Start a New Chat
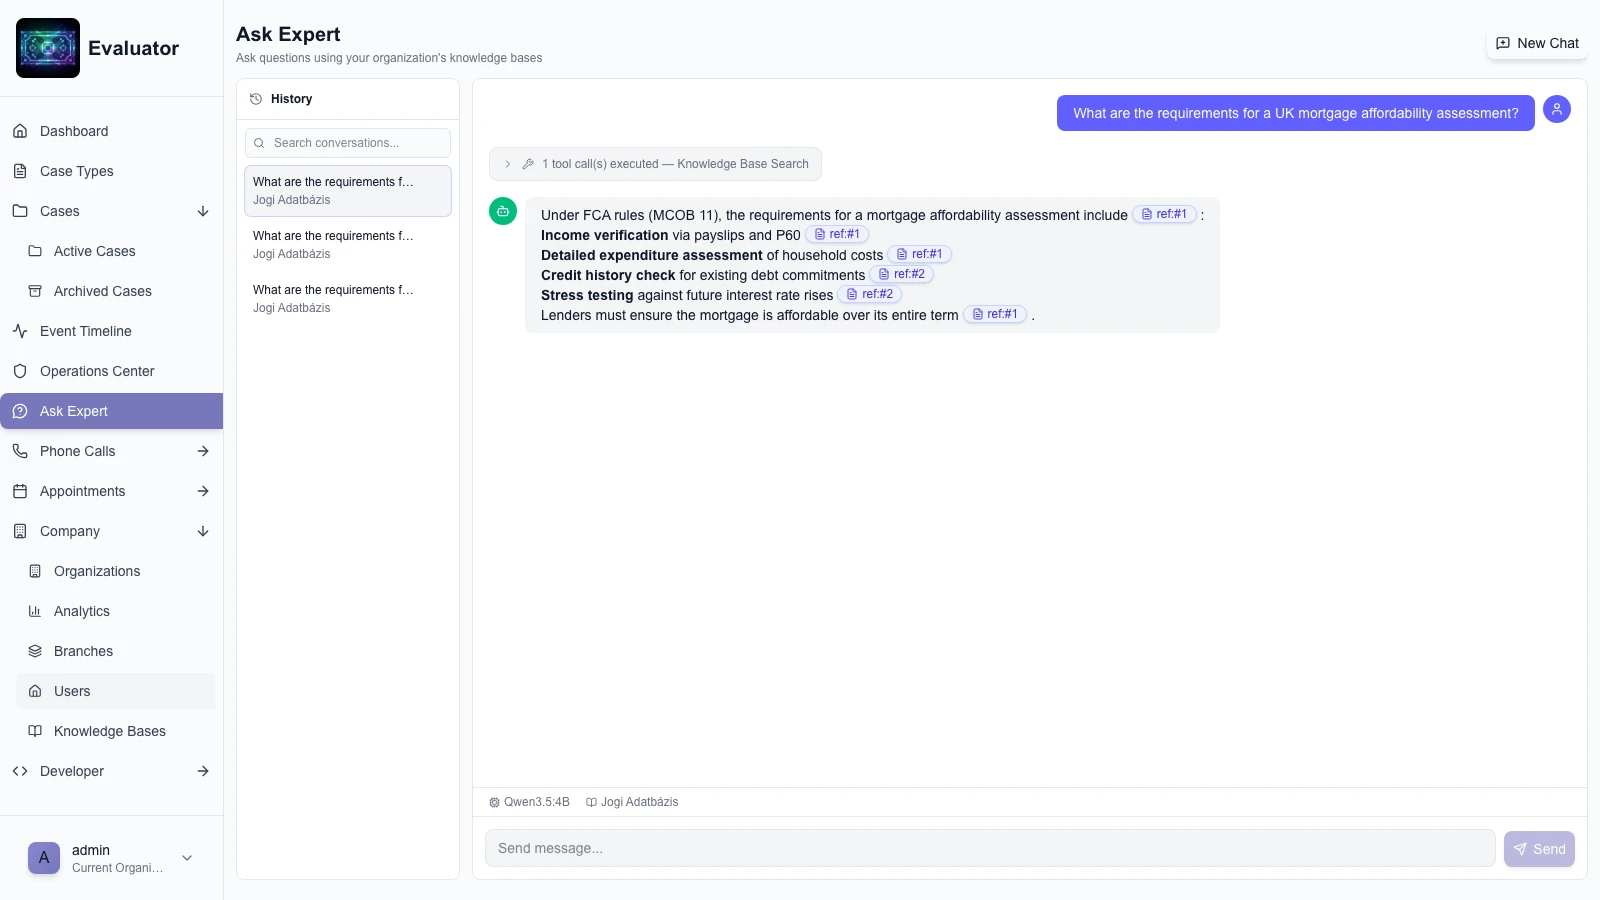 1537,43
